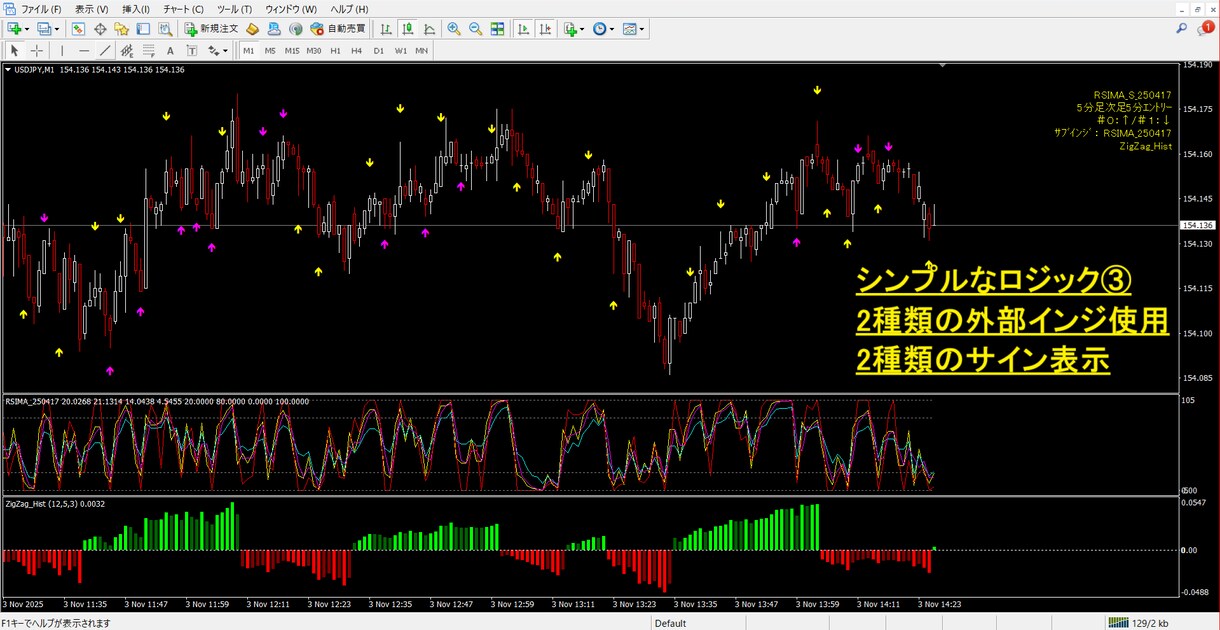The image size is (1220, 630).
Task: Click the chart shift marker triangle at top
Action: (x=942, y=65)
